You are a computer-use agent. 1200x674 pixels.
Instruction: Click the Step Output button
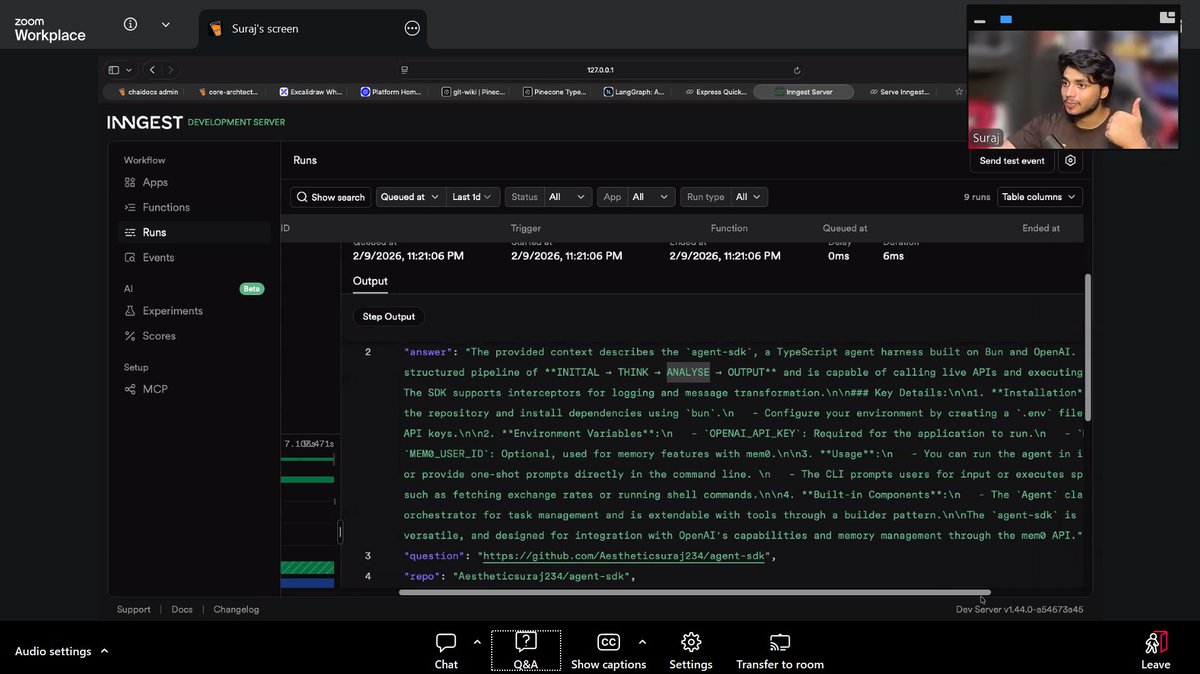388,316
